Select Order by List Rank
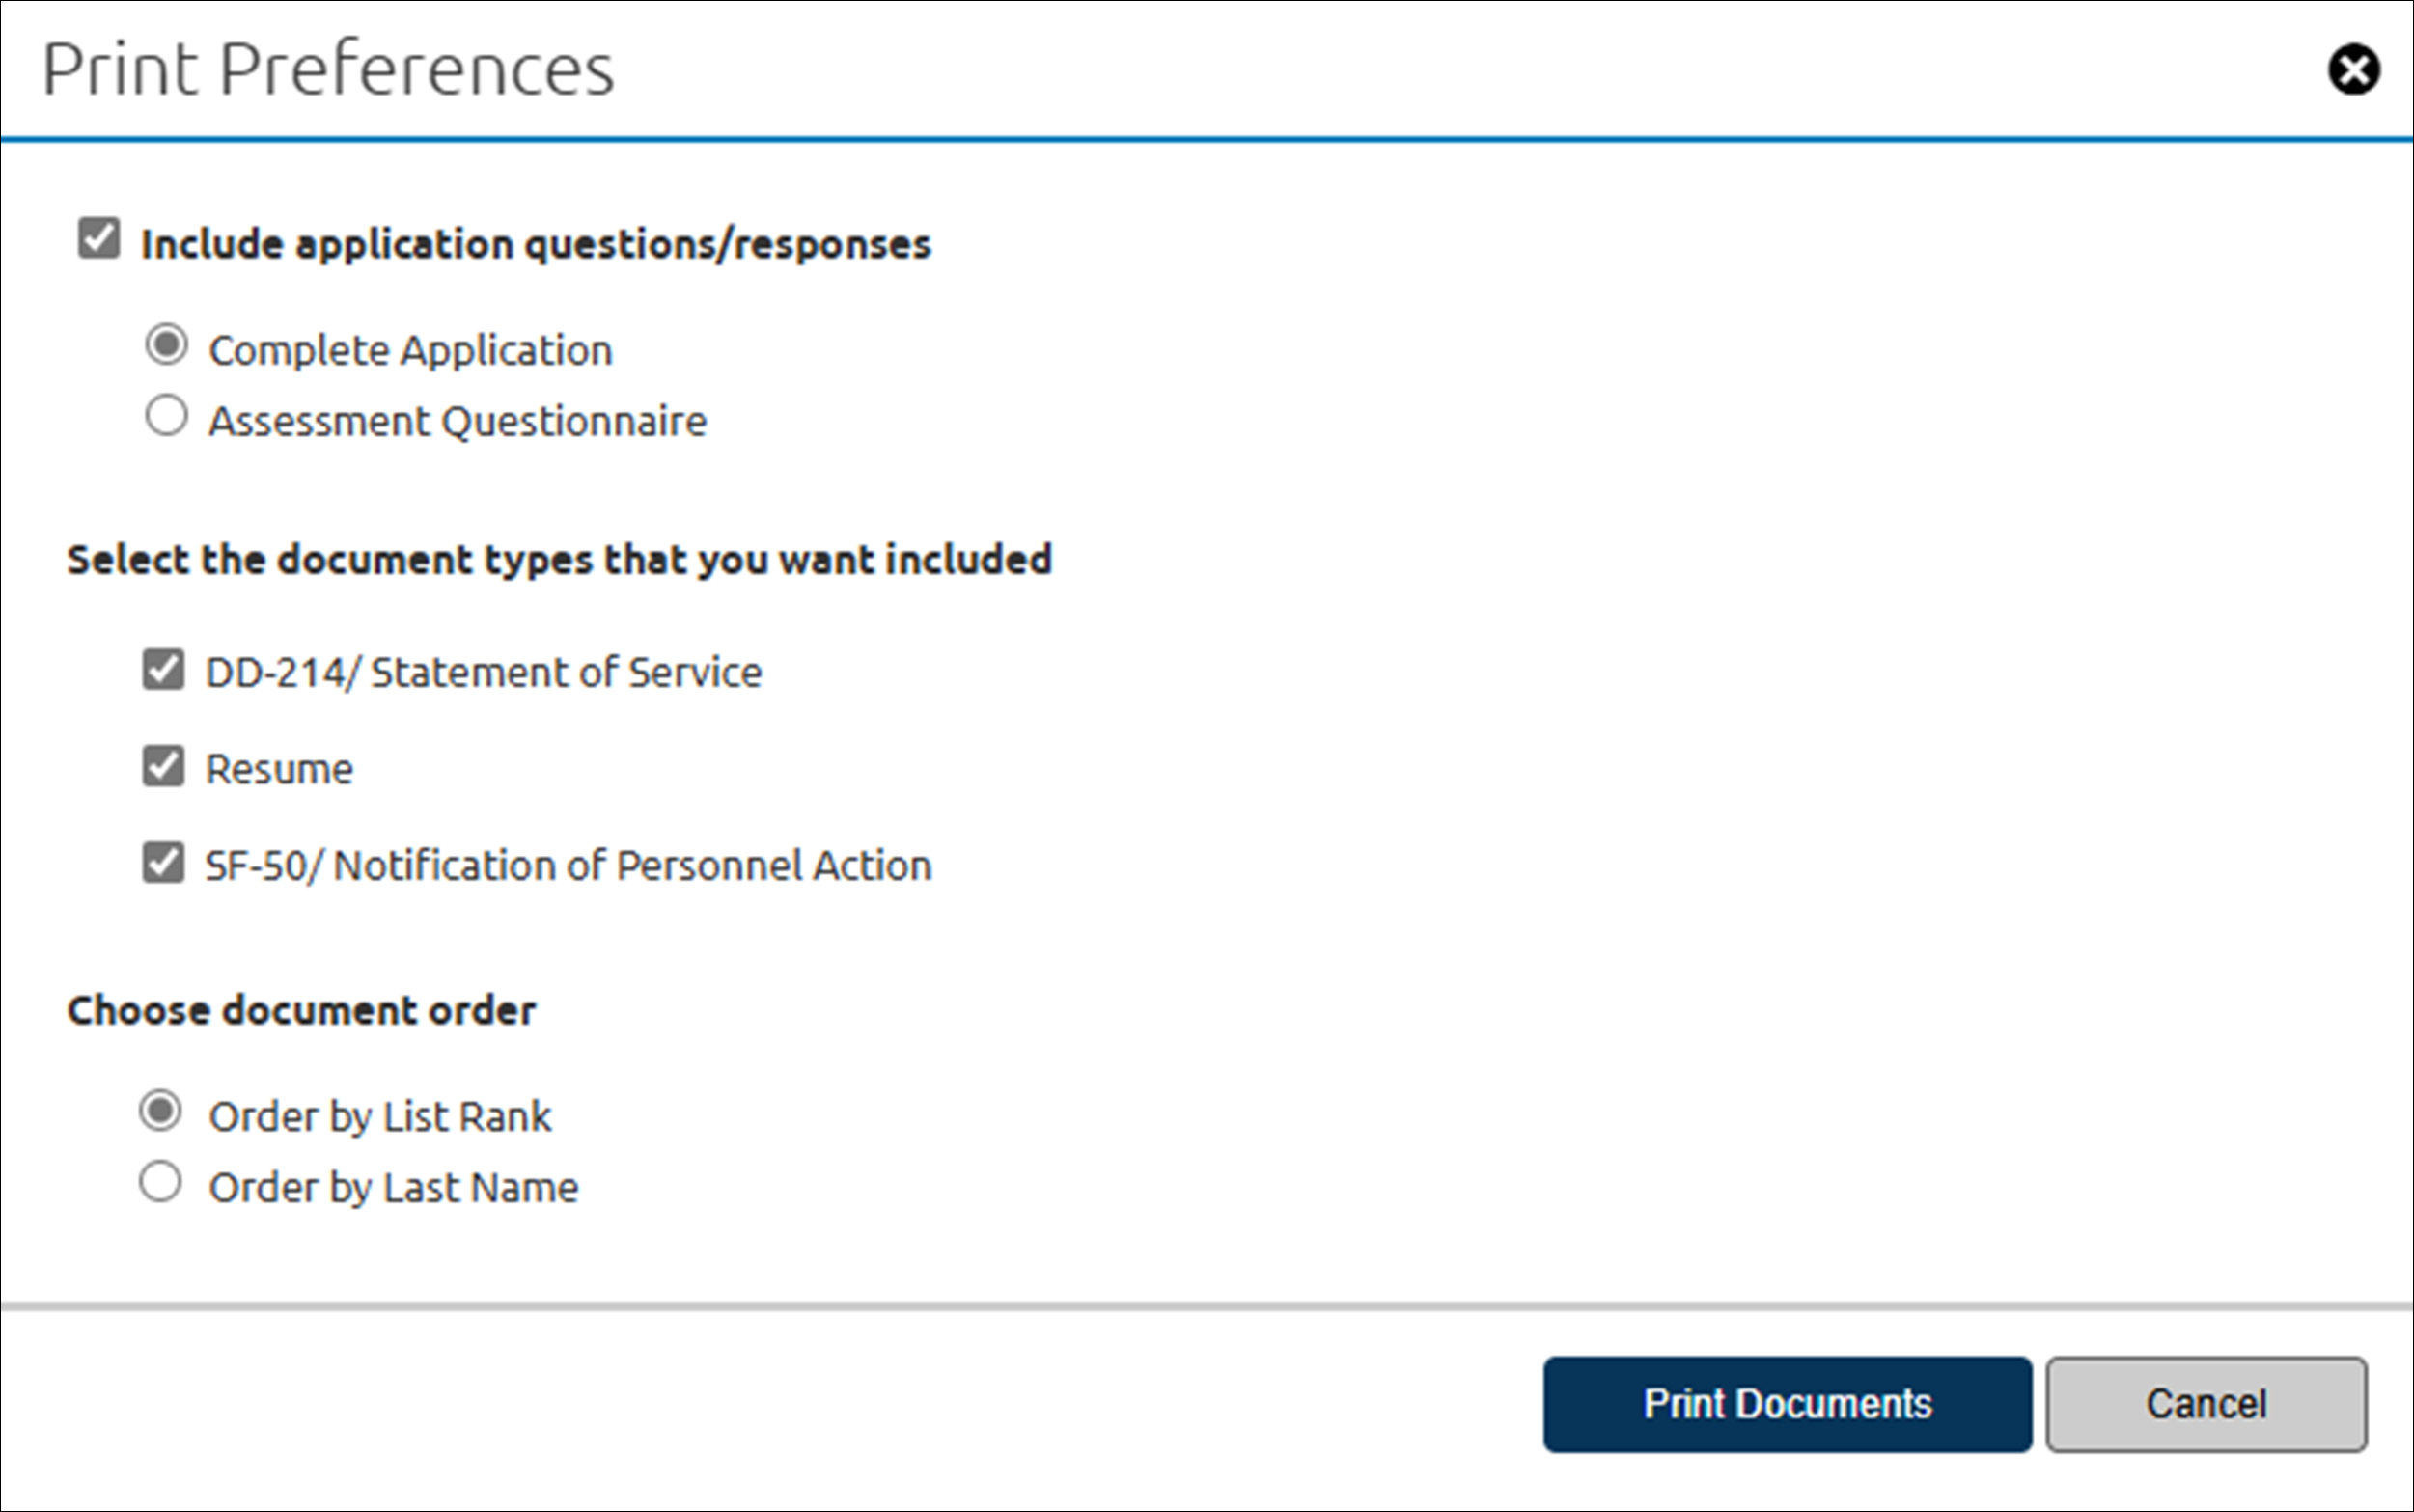Viewport: 2414px width, 1512px height. [x=161, y=1112]
